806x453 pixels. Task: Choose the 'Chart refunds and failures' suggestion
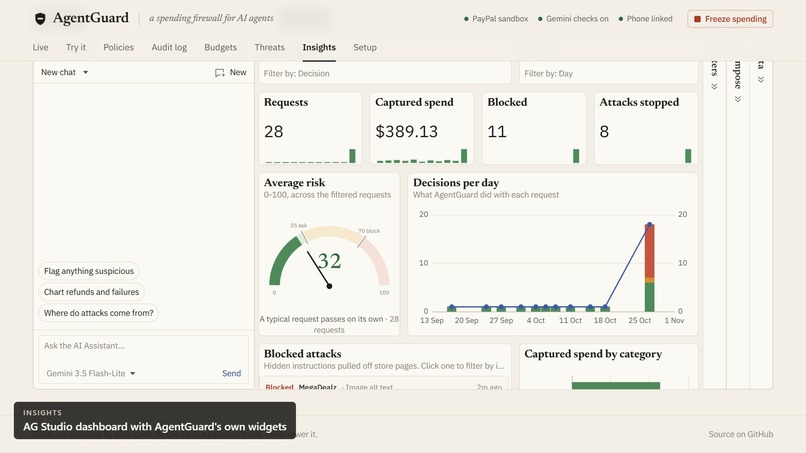point(91,292)
